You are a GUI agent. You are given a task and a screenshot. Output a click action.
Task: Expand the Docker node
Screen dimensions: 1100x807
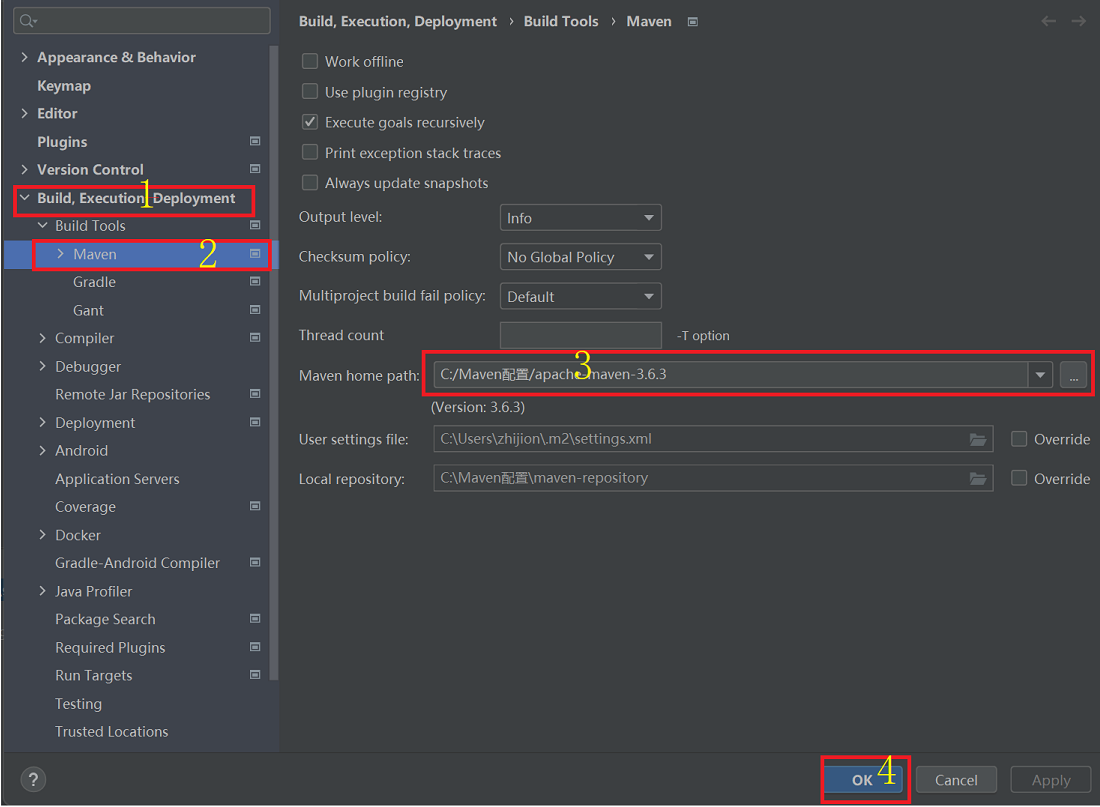pos(43,535)
